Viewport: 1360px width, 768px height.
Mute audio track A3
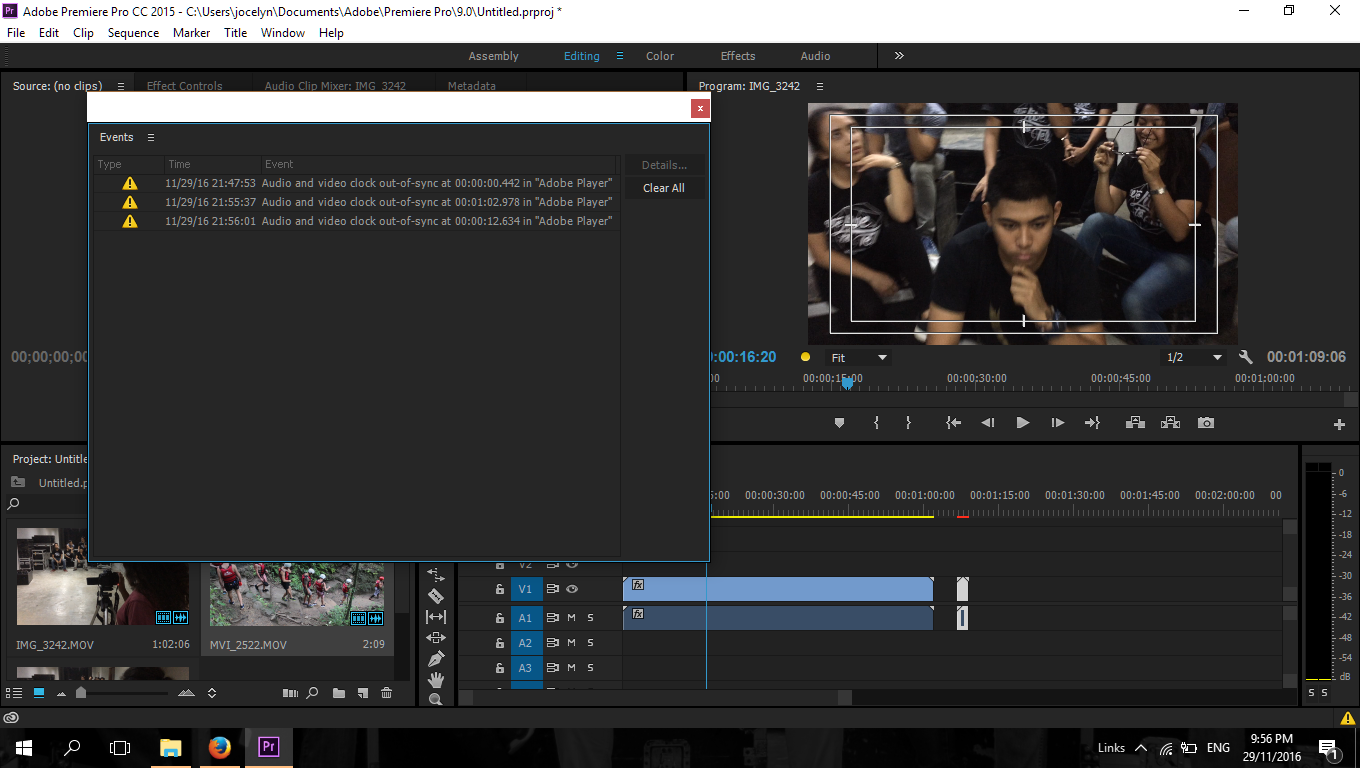571,668
